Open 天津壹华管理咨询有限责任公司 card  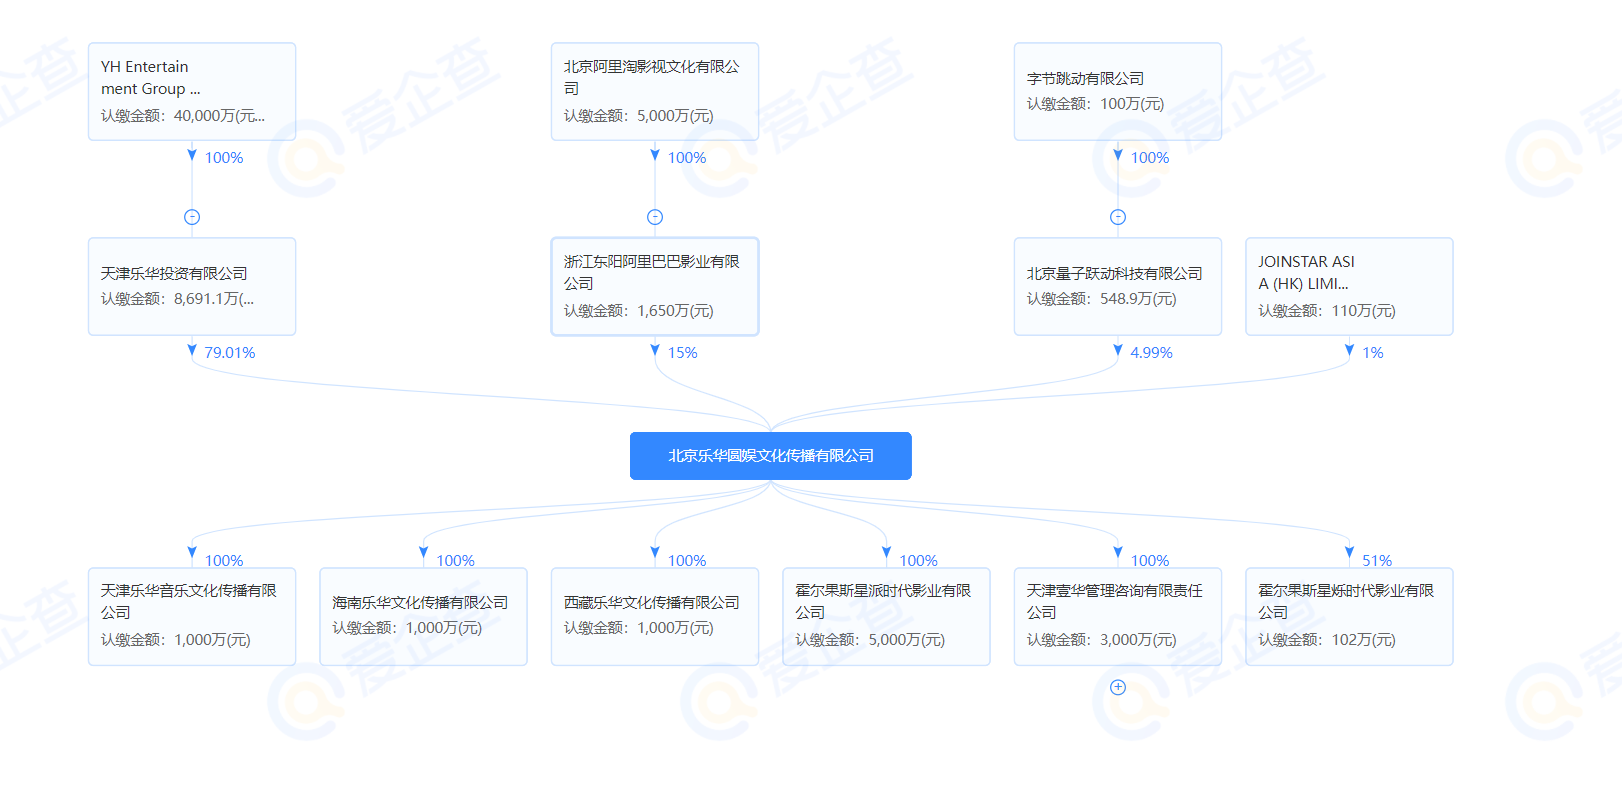pos(1118,616)
